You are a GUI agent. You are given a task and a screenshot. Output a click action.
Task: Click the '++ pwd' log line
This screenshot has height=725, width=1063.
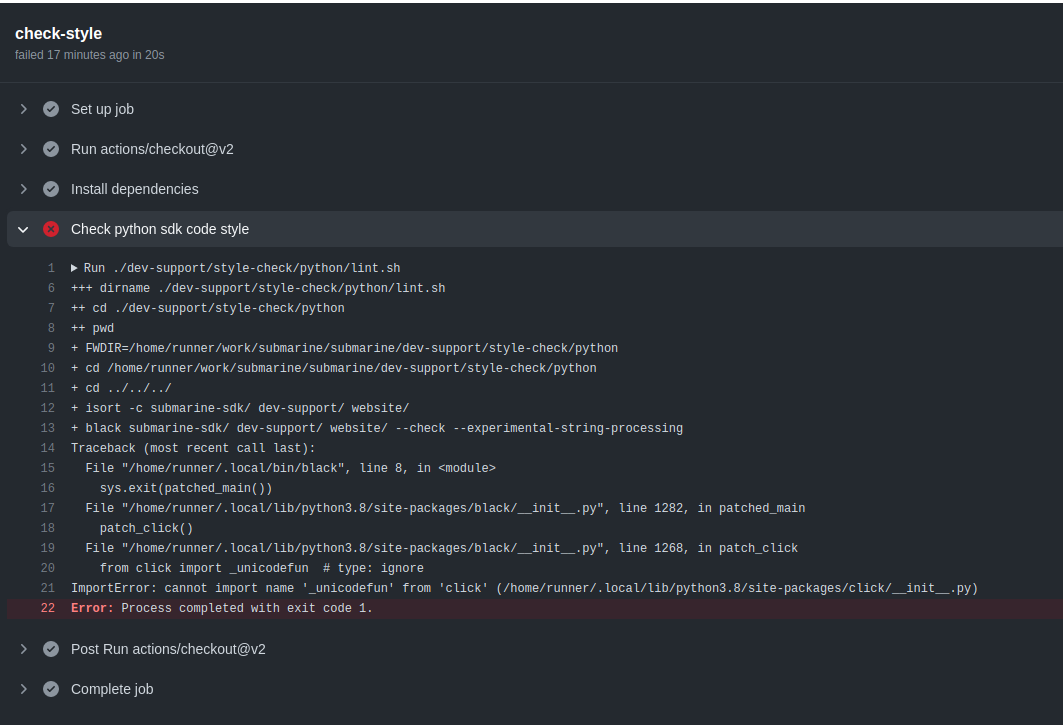[92, 328]
